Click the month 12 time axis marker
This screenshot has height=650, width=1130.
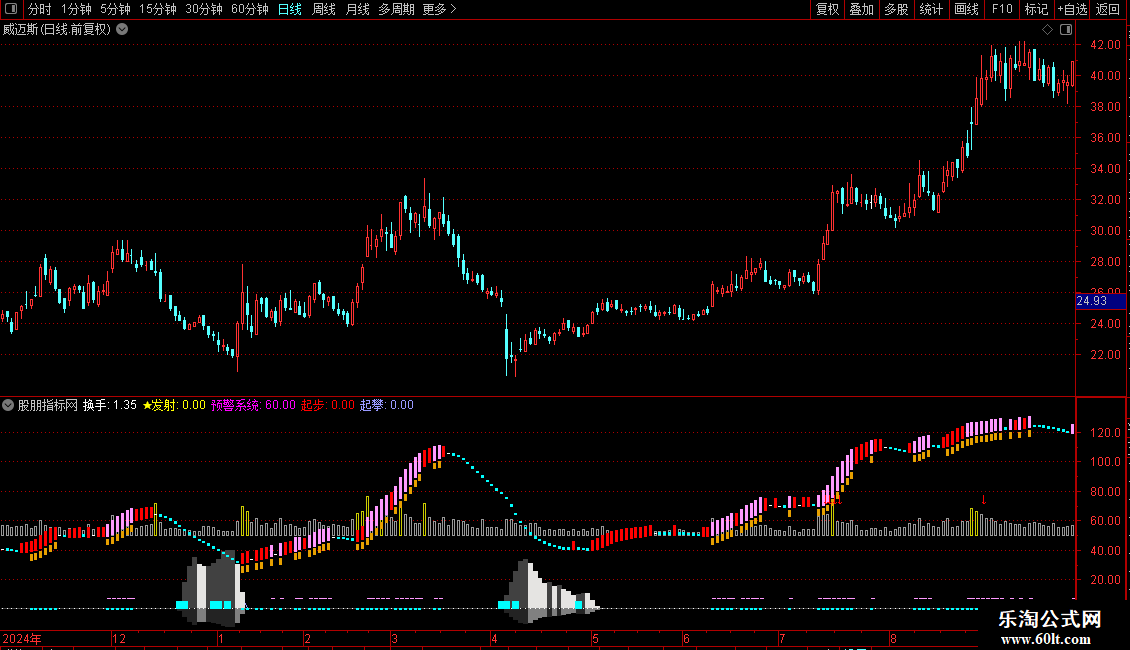pyautogui.click(x=119, y=638)
